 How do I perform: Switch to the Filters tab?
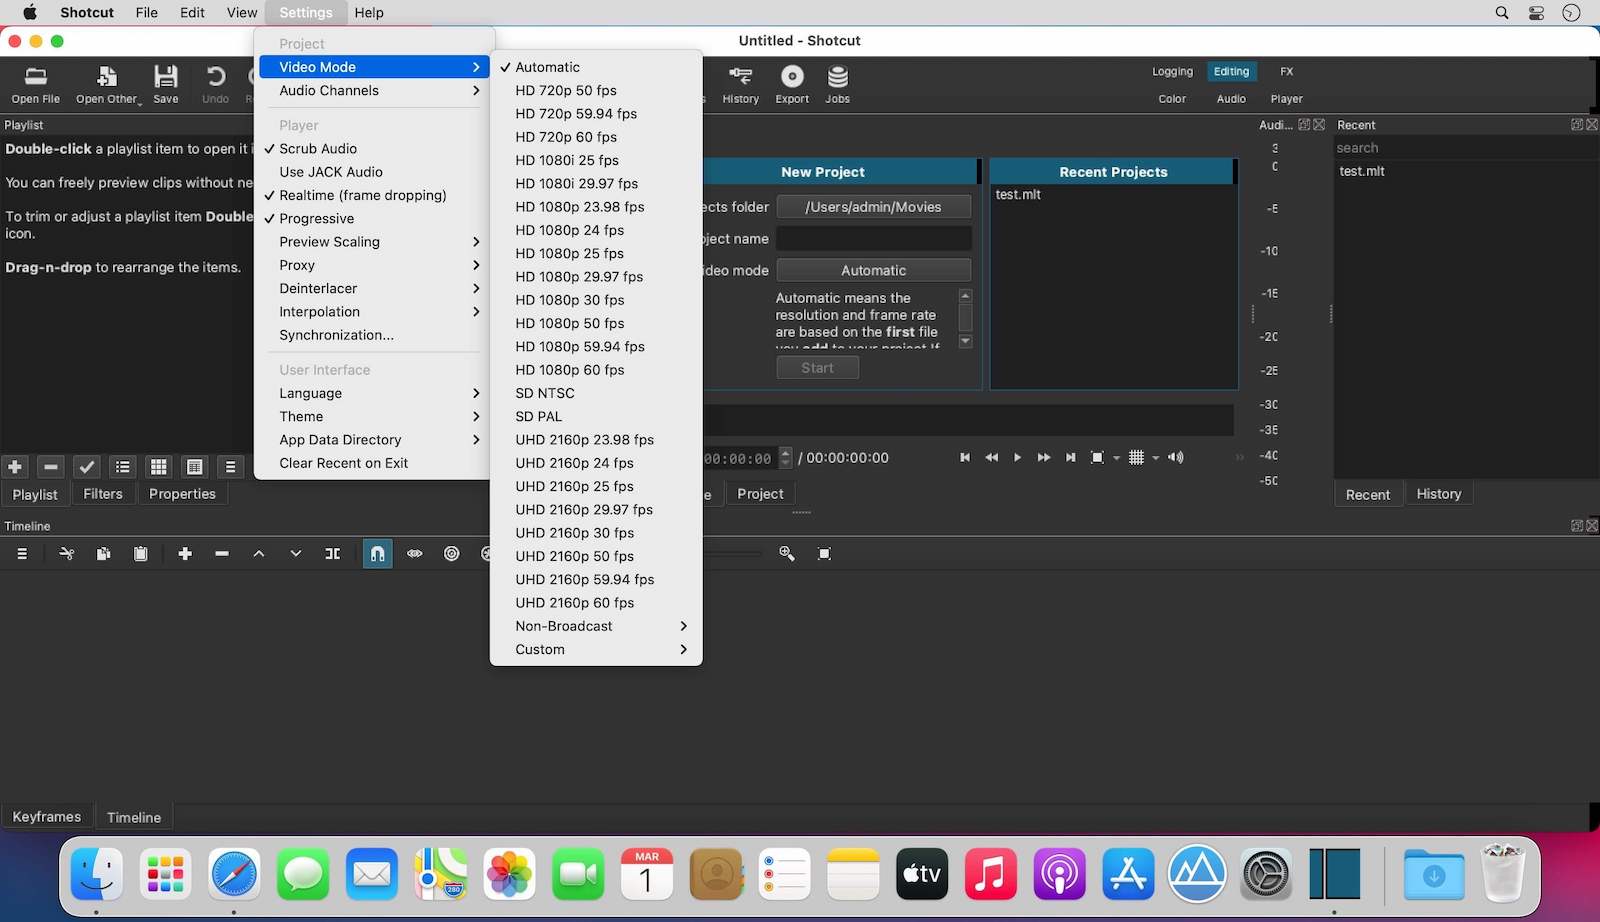[103, 494]
